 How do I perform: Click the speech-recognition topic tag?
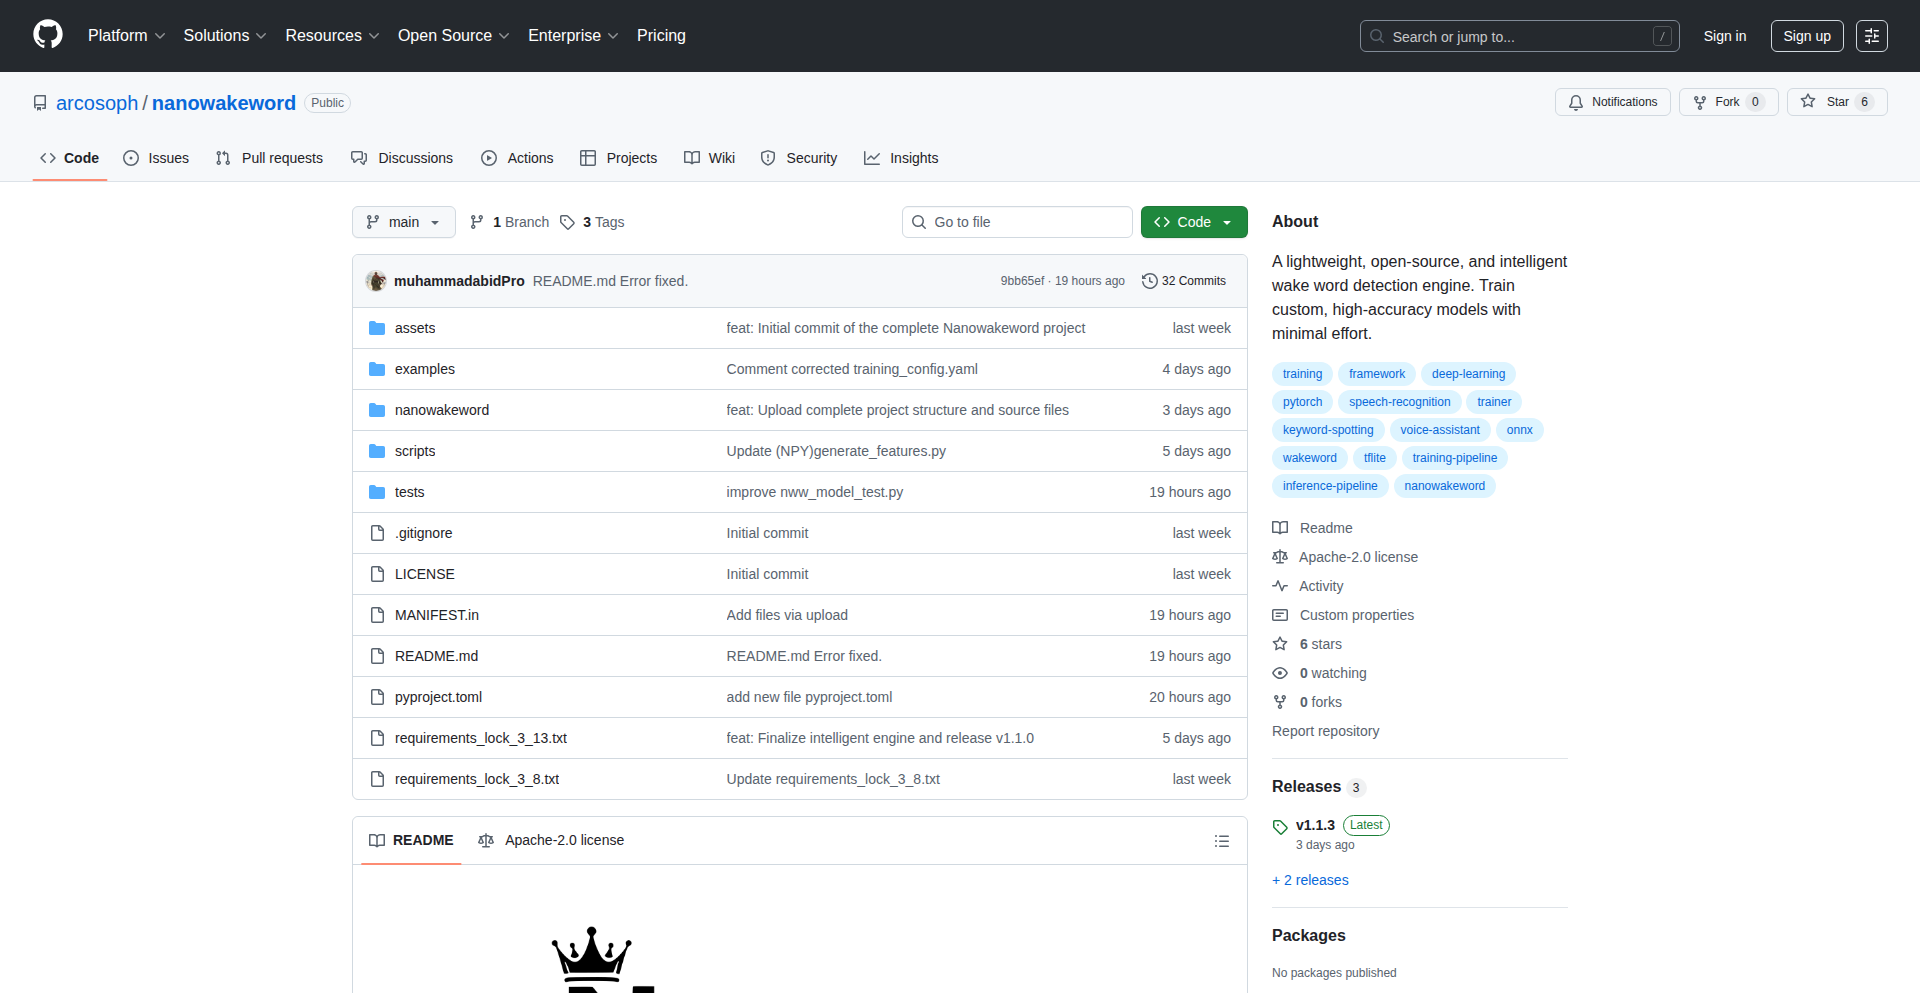(x=1399, y=402)
